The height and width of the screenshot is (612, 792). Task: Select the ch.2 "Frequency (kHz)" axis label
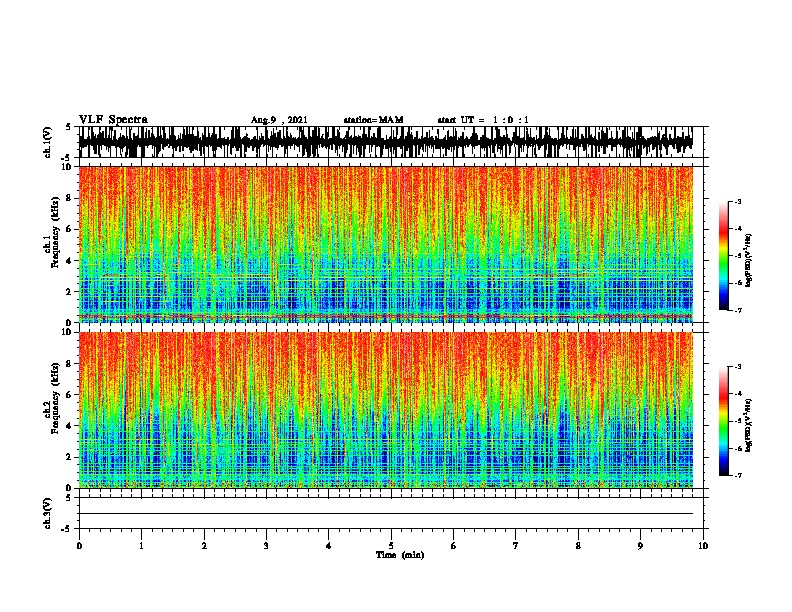click(x=55, y=398)
